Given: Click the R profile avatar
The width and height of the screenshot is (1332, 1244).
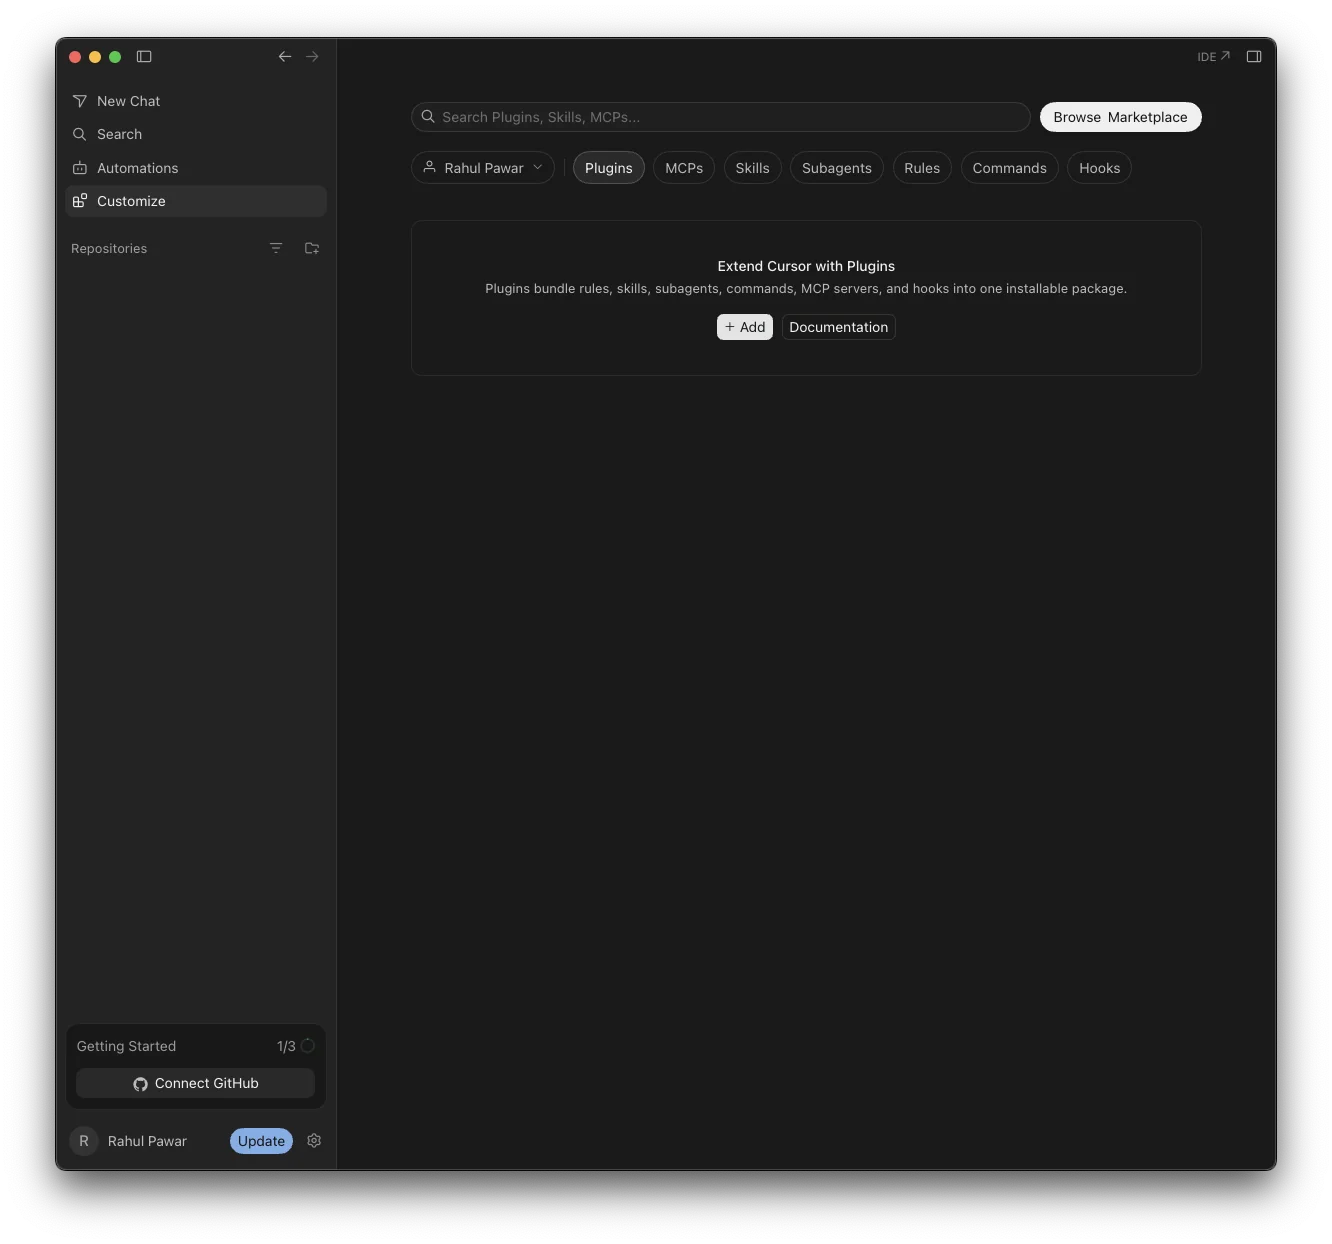Looking at the screenshot, I should (x=84, y=1141).
